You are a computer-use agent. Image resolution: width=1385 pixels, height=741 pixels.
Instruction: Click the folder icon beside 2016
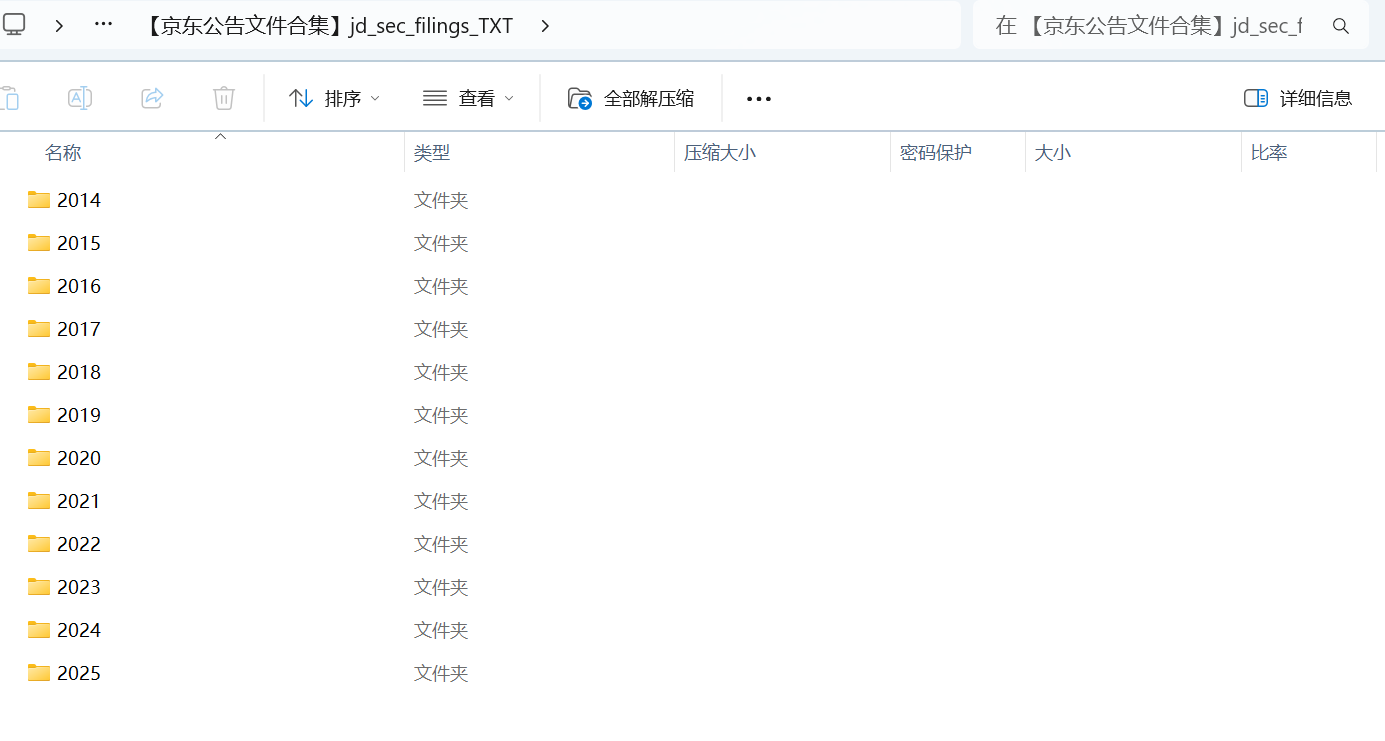point(39,286)
